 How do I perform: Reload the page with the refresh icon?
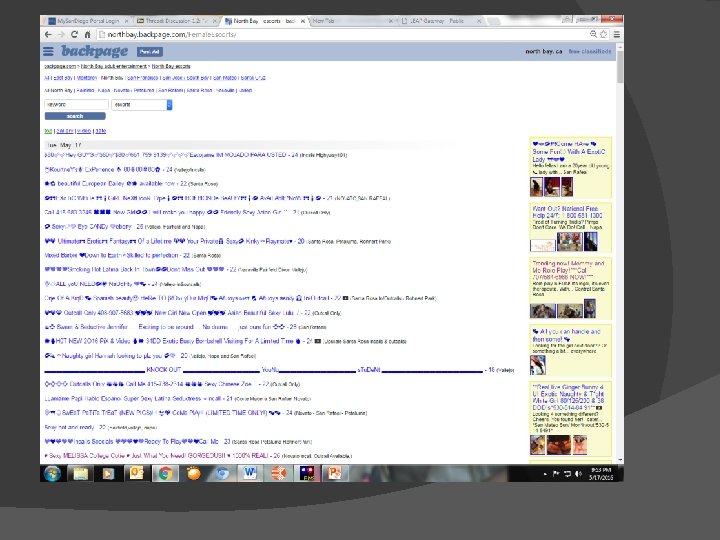tap(74, 34)
